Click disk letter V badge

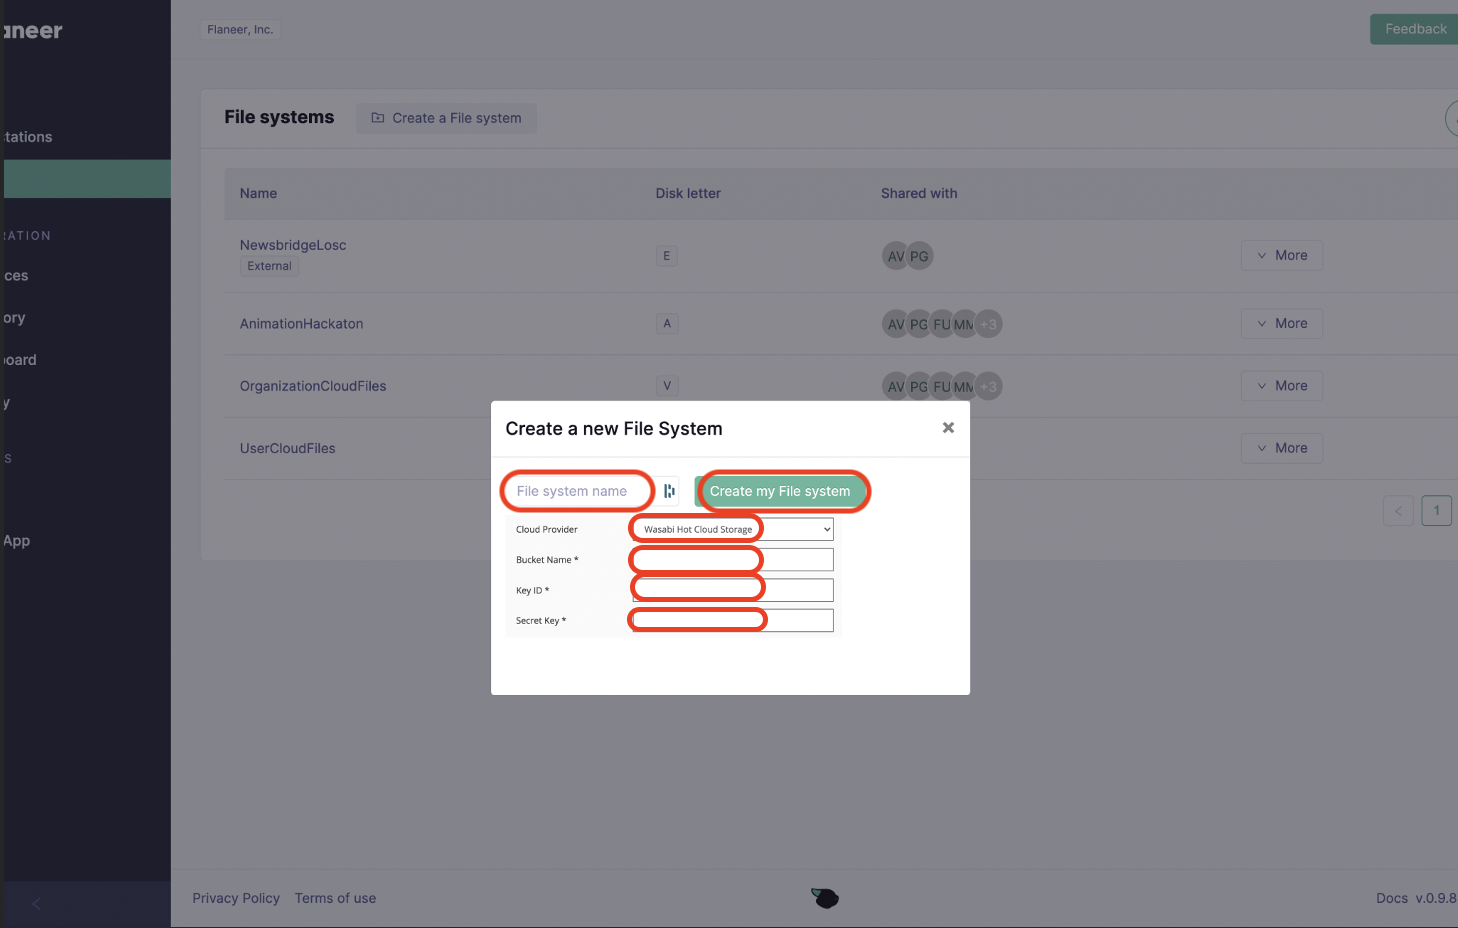pyautogui.click(x=667, y=386)
